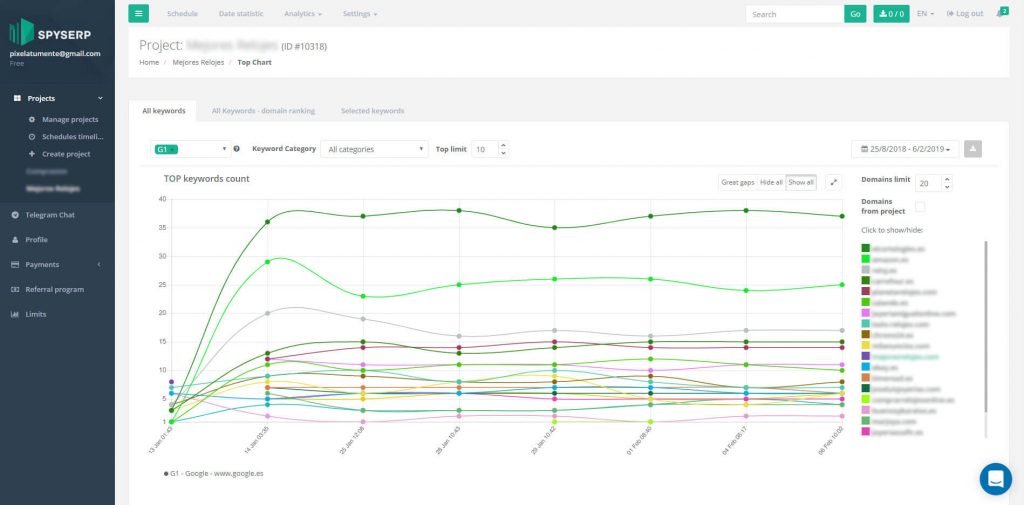Open Schedule in top navigation
The width and height of the screenshot is (1024, 505).
click(182, 14)
